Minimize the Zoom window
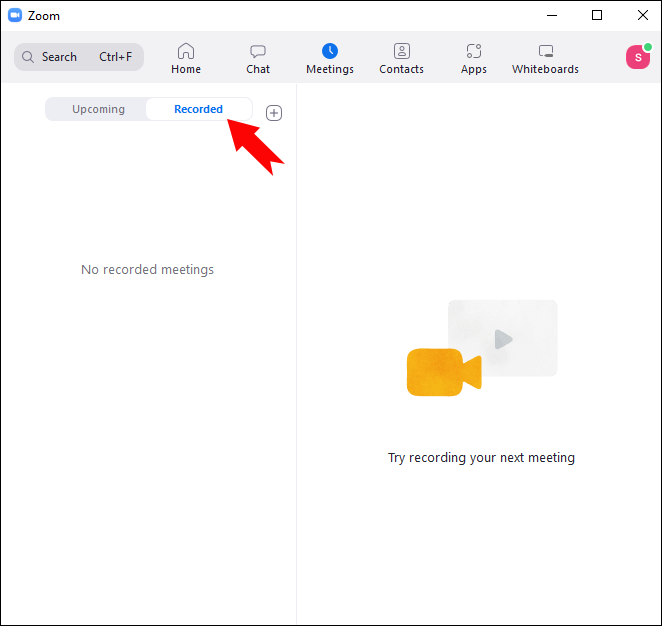The image size is (662, 626). (552, 15)
